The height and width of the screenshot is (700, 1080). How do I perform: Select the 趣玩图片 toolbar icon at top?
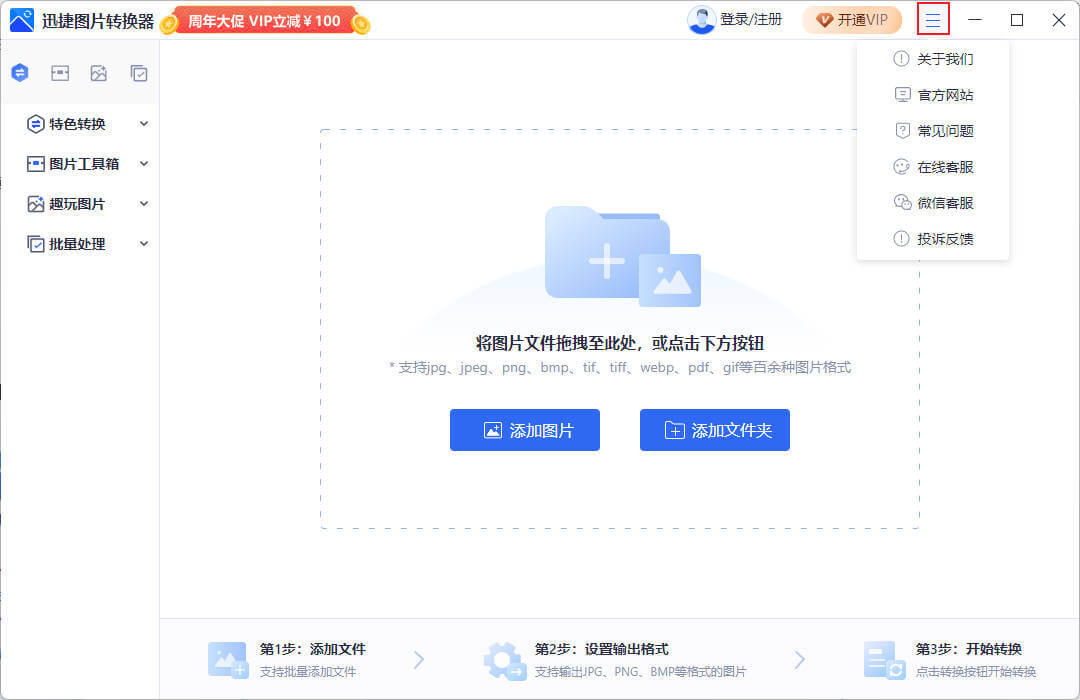click(x=98, y=73)
